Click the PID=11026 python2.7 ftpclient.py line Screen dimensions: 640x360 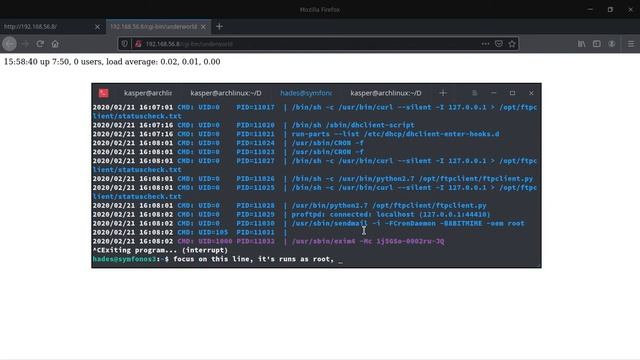(313, 179)
